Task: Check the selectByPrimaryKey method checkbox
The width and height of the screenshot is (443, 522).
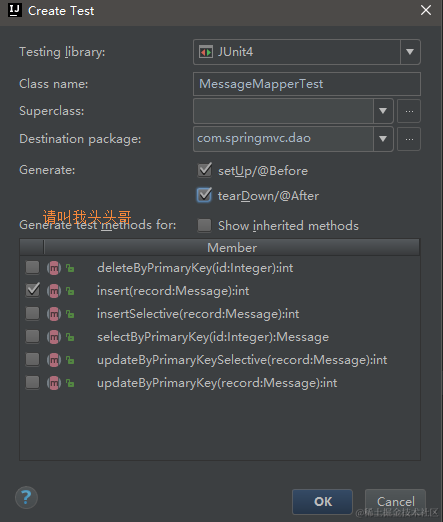Action: pyautogui.click(x=33, y=336)
